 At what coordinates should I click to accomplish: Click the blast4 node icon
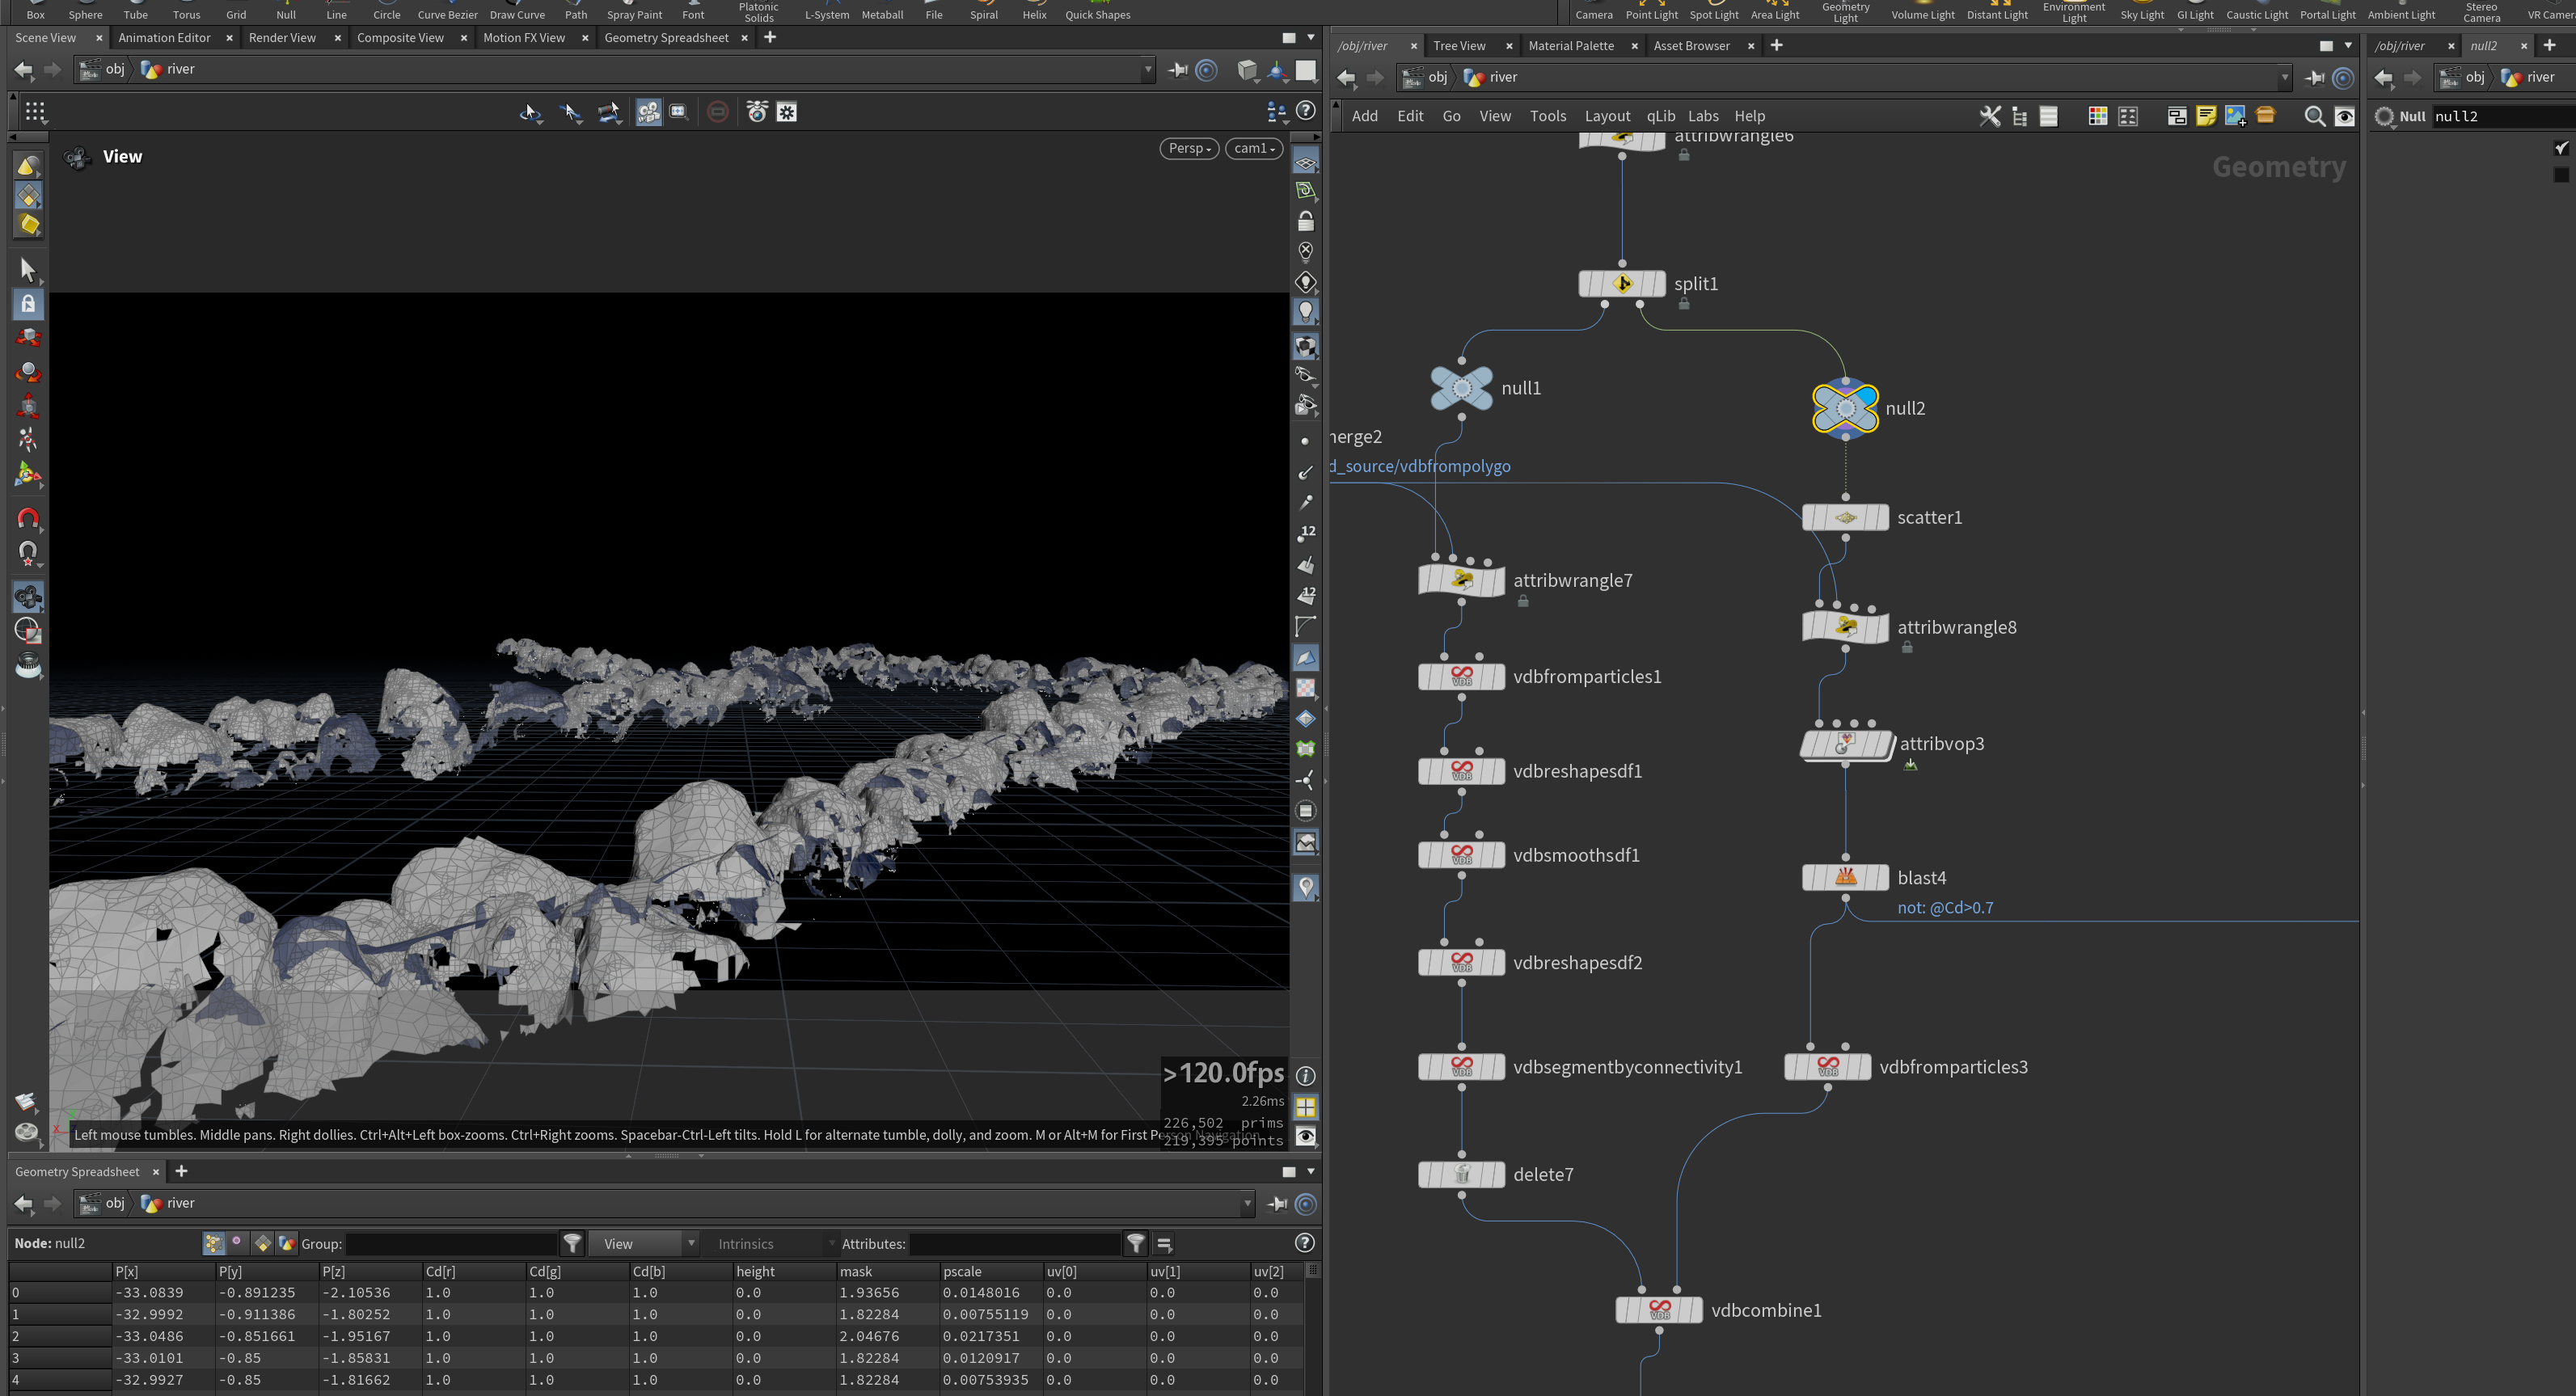[x=1845, y=878]
